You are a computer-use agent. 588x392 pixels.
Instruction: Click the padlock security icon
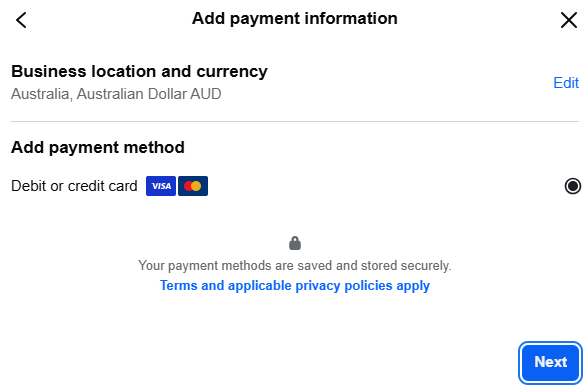point(295,243)
